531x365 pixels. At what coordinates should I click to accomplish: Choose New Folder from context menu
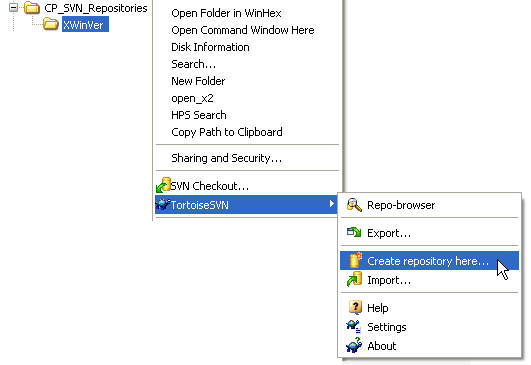pyautogui.click(x=198, y=81)
